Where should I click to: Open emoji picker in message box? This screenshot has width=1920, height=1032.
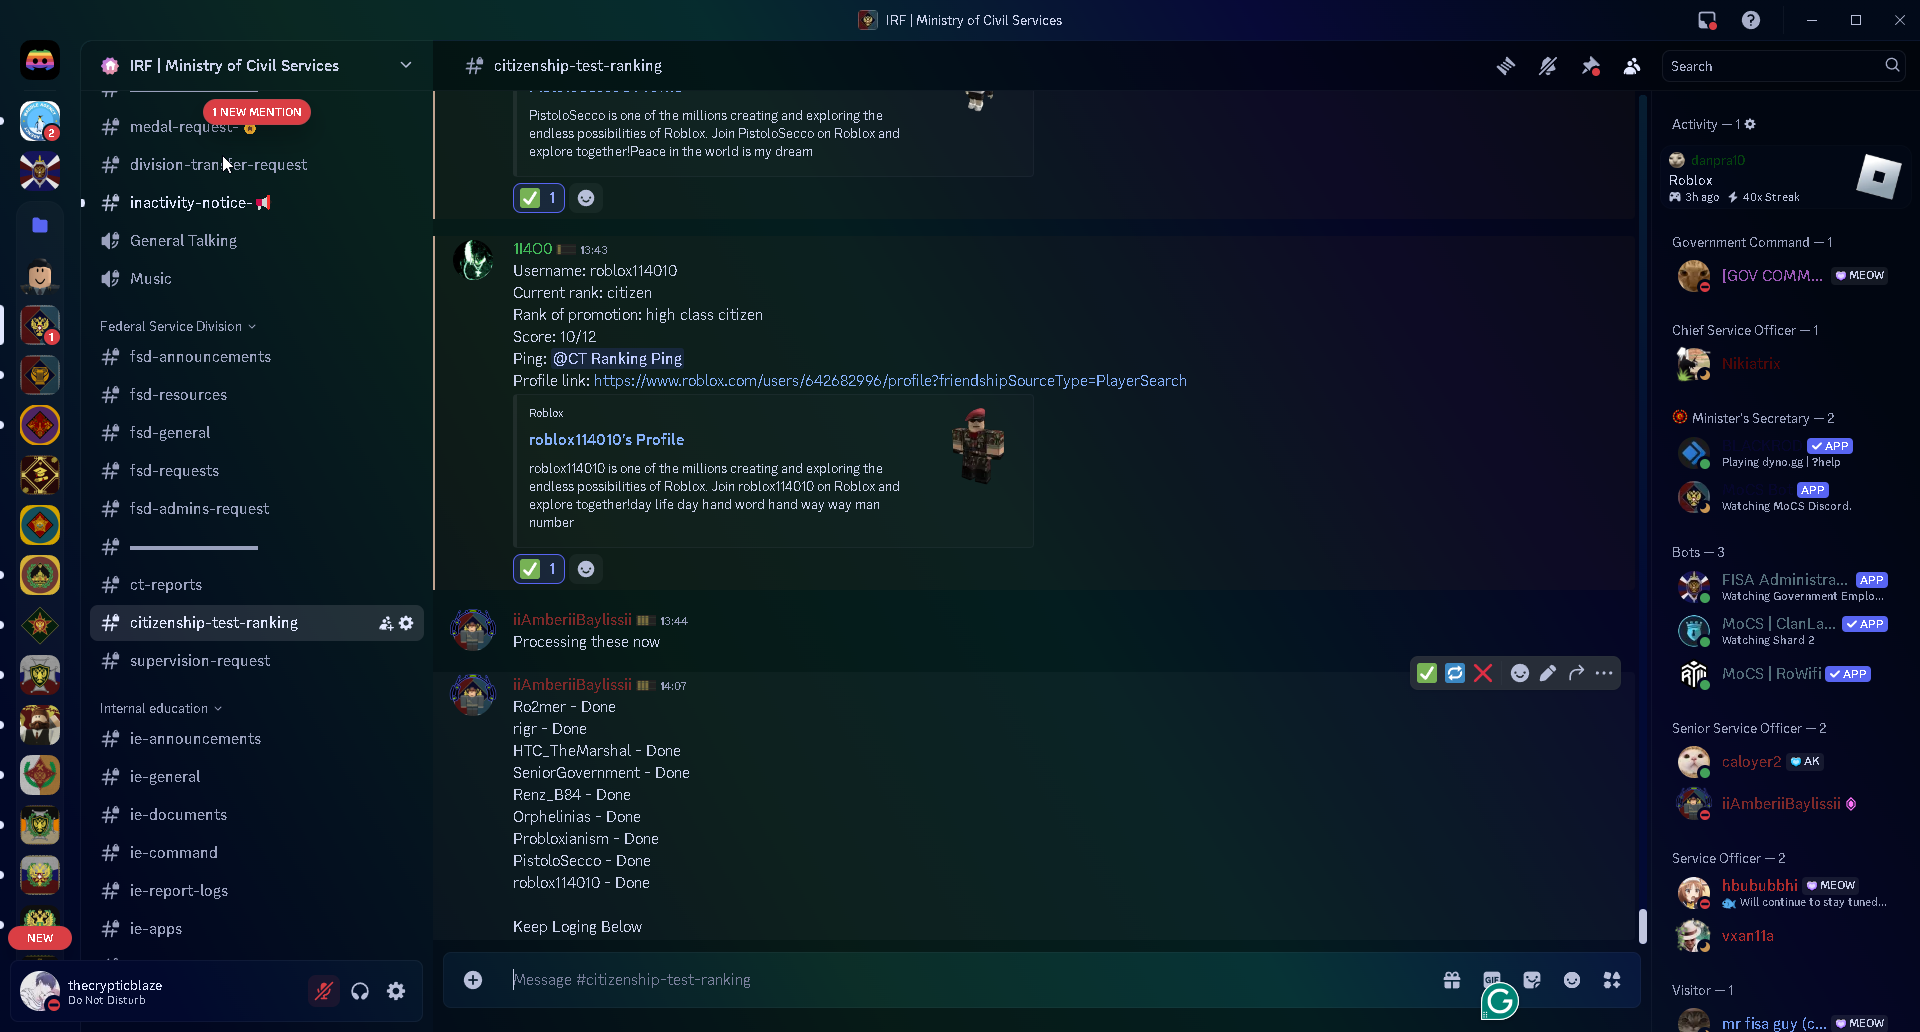[x=1572, y=980]
